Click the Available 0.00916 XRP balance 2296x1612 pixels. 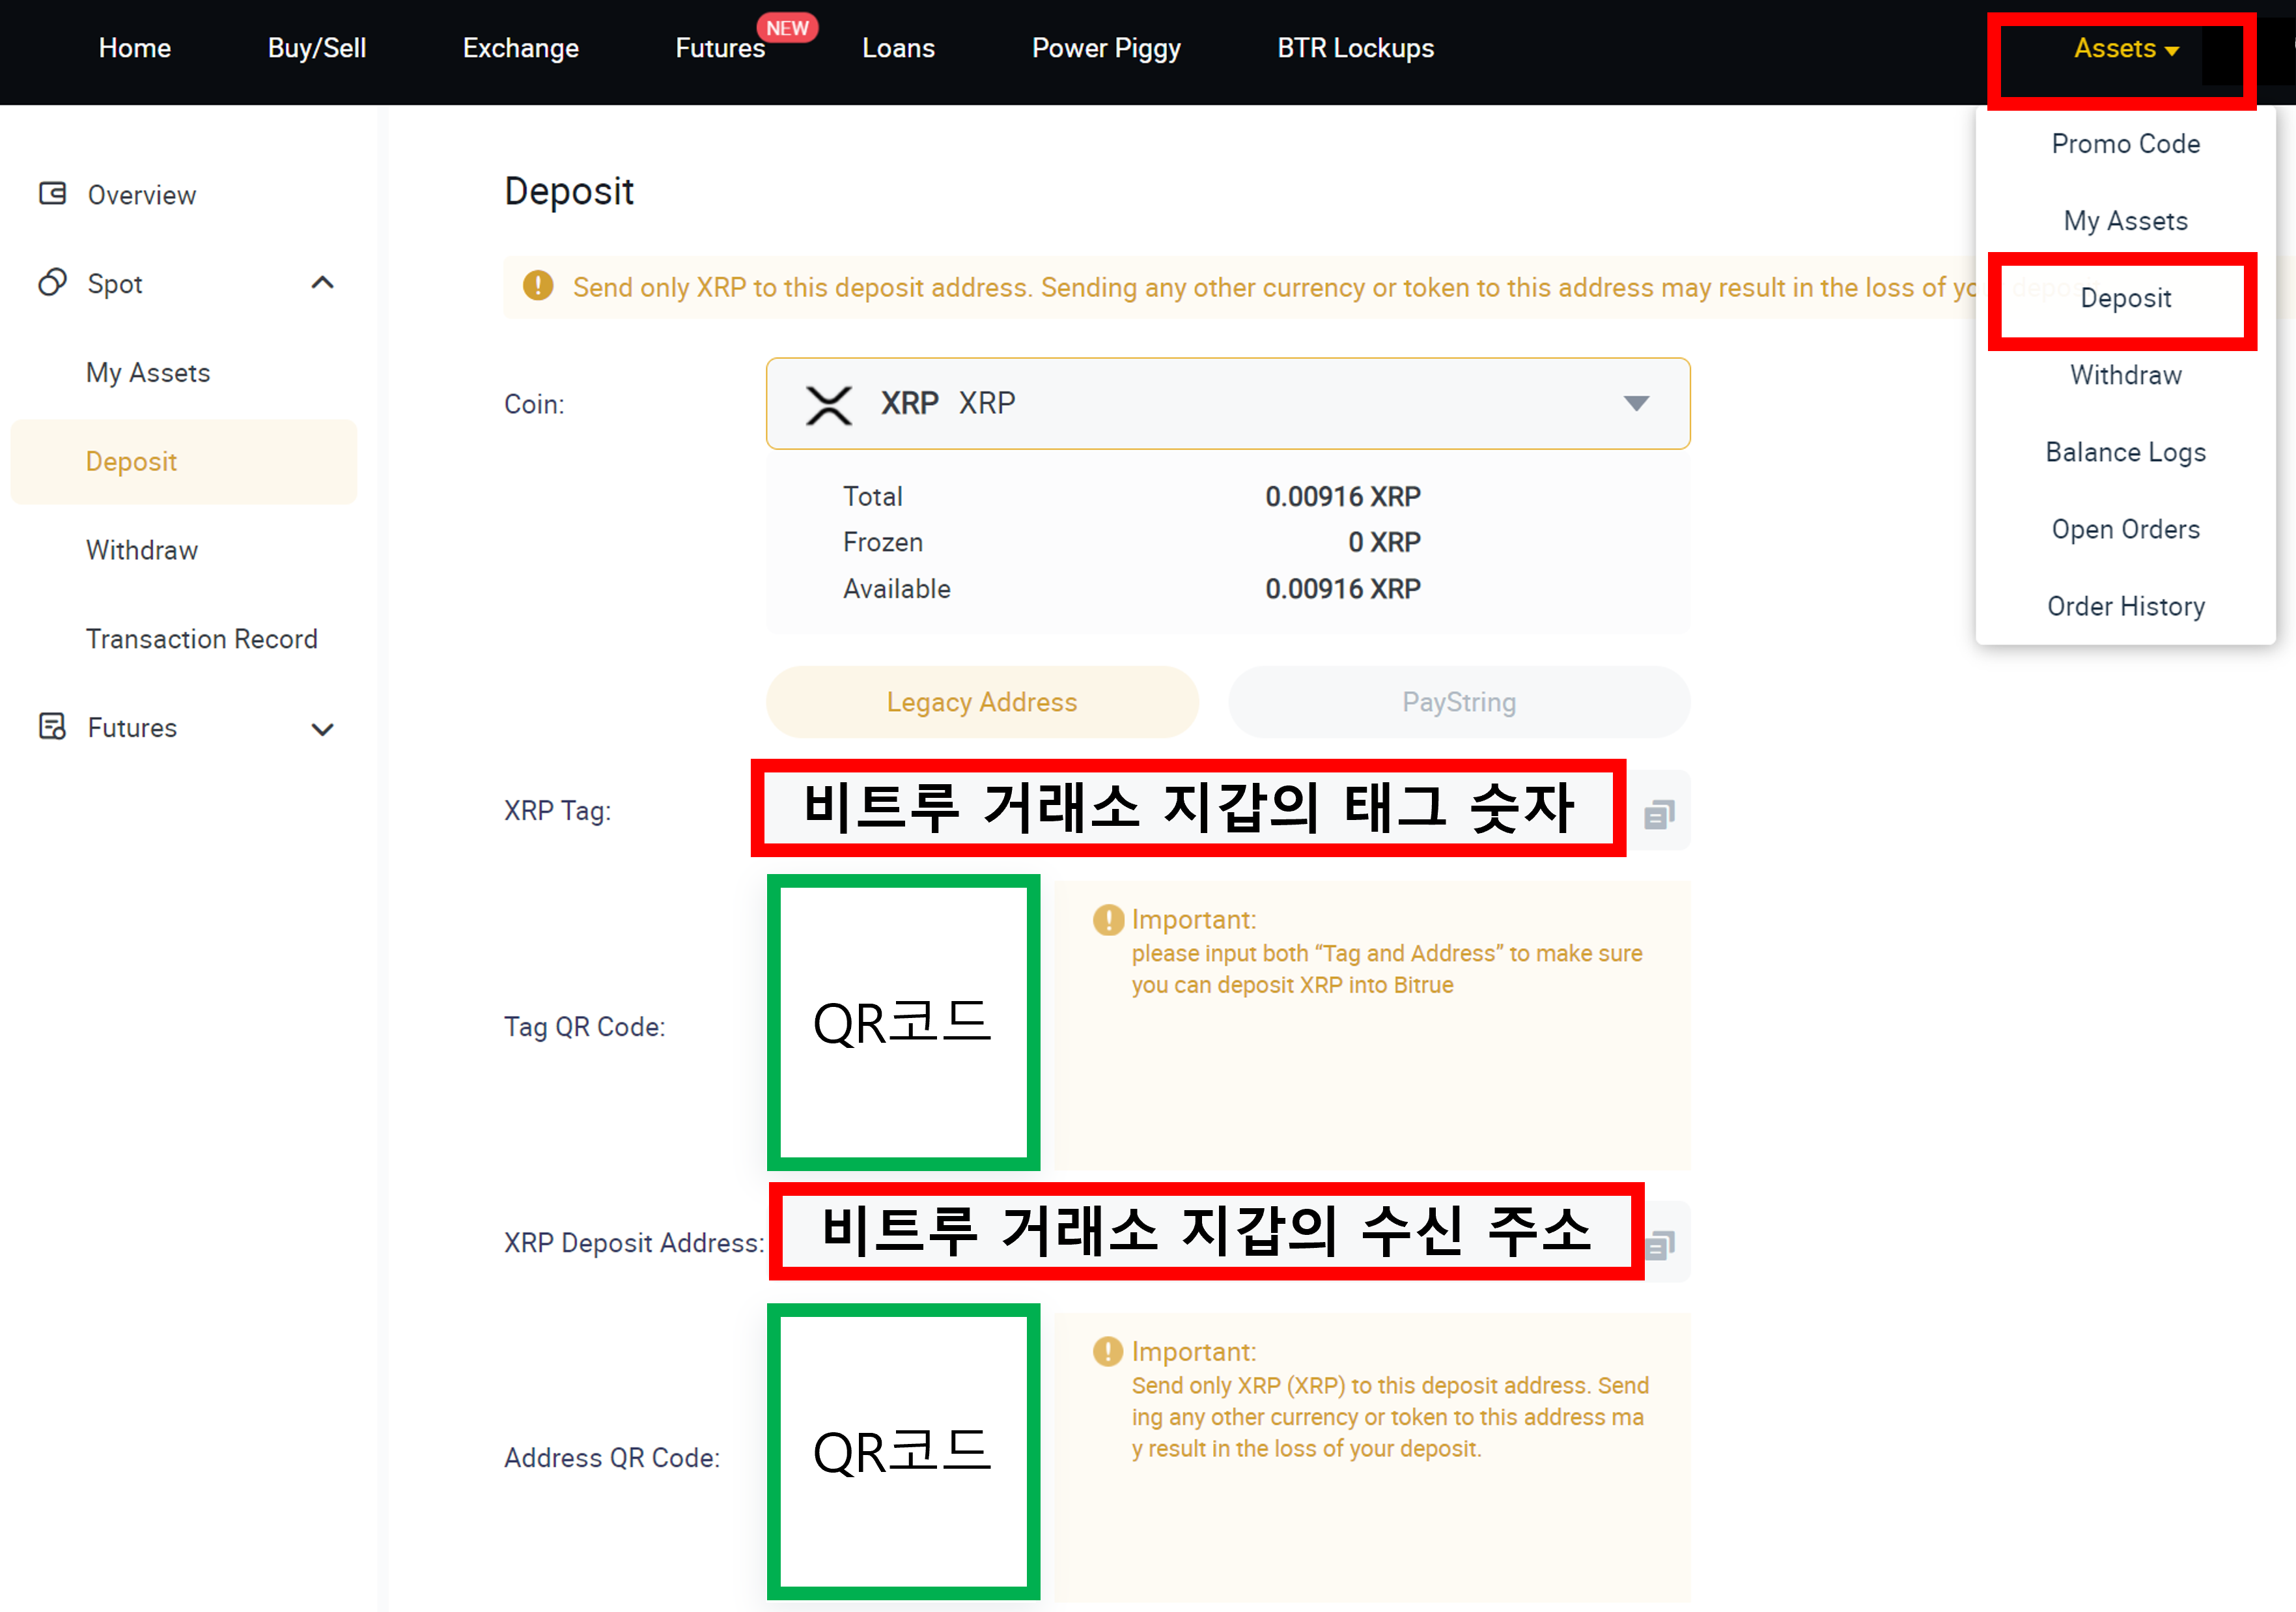(x=1342, y=589)
